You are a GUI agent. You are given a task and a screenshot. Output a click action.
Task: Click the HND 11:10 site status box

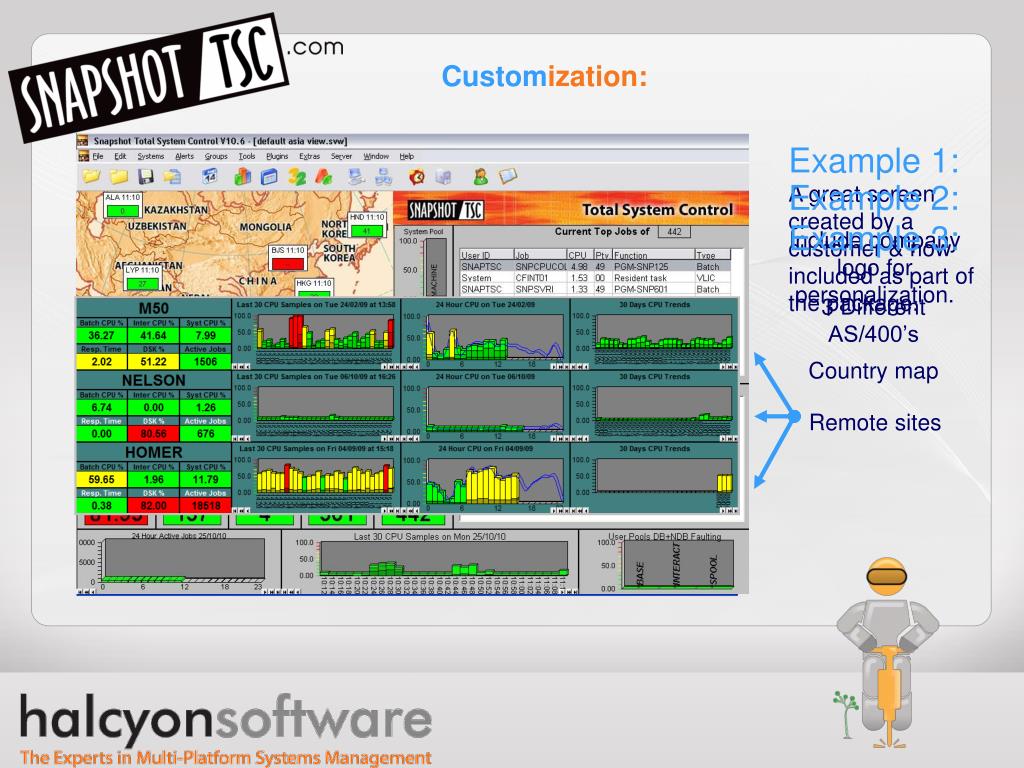[367, 225]
